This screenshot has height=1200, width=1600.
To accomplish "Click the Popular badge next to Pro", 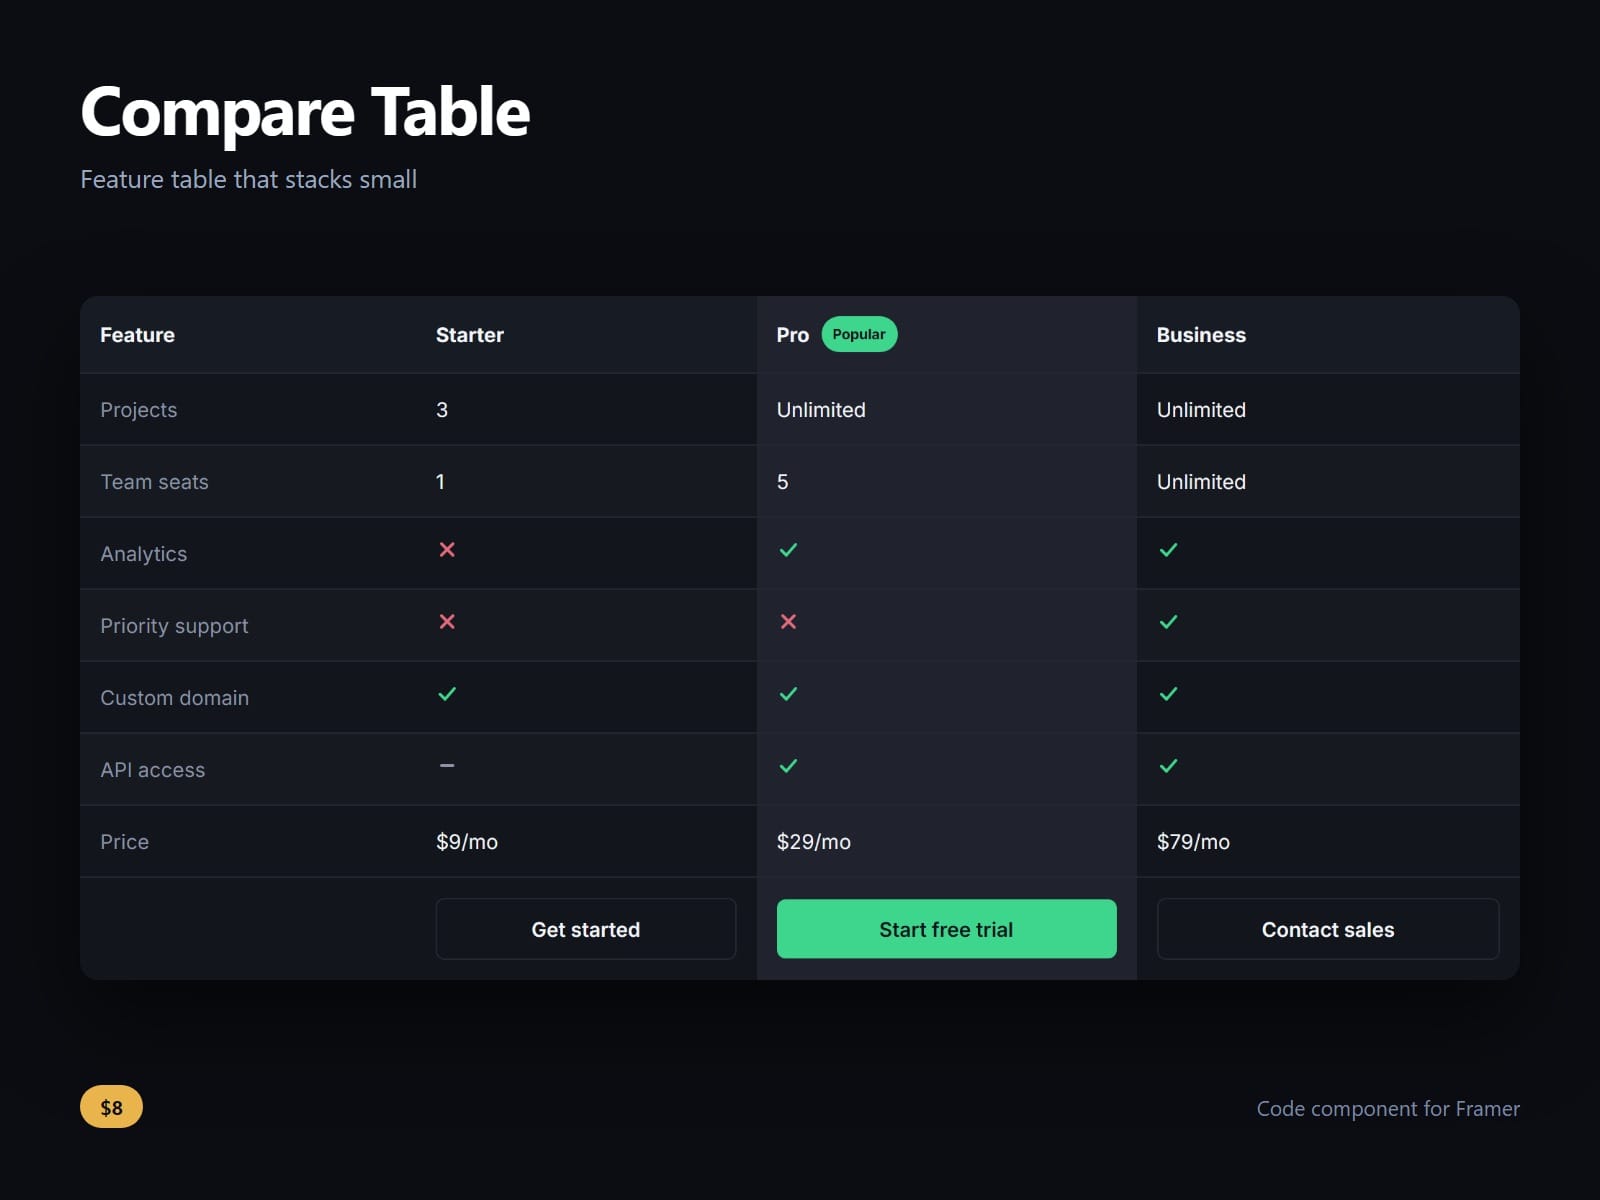I will (x=859, y=334).
